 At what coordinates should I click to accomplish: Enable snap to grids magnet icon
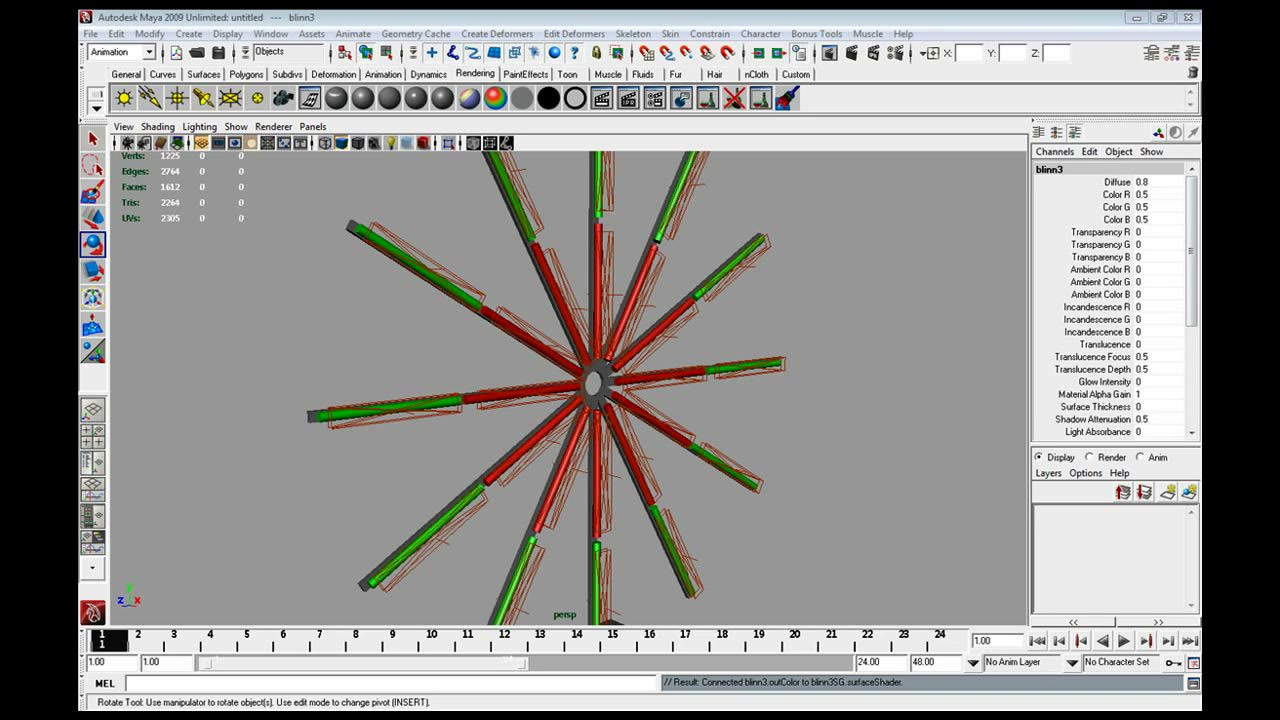647,53
